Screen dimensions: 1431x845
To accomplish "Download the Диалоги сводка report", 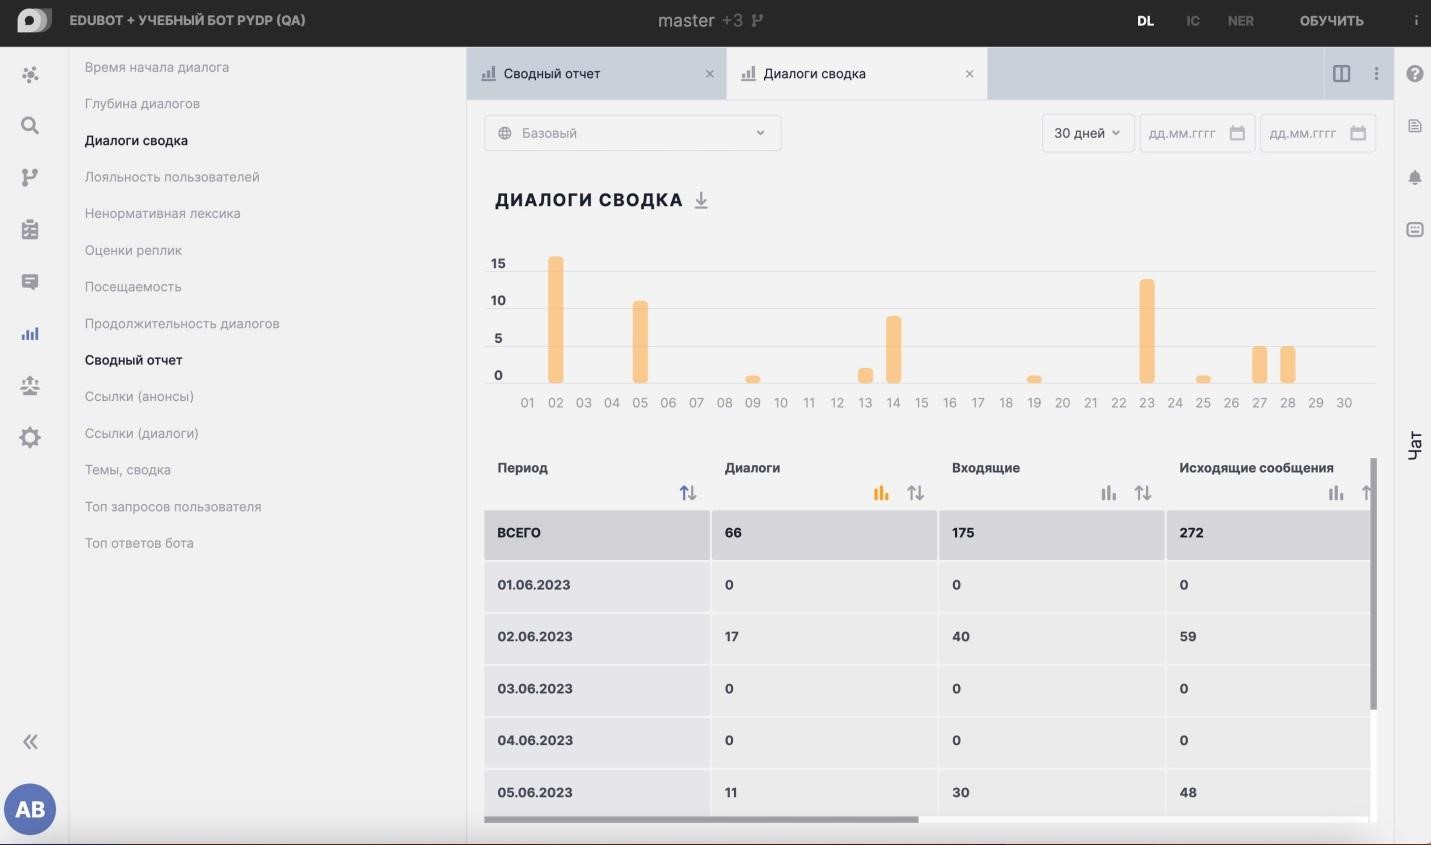I will point(701,200).
